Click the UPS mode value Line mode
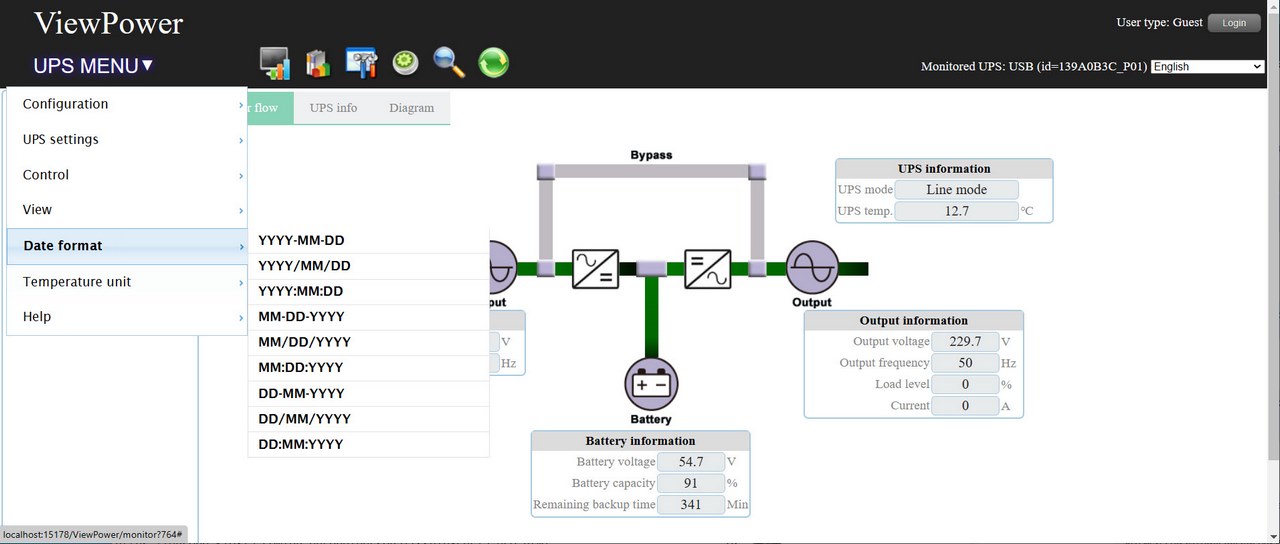The height and width of the screenshot is (544, 1280). (x=957, y=190)
